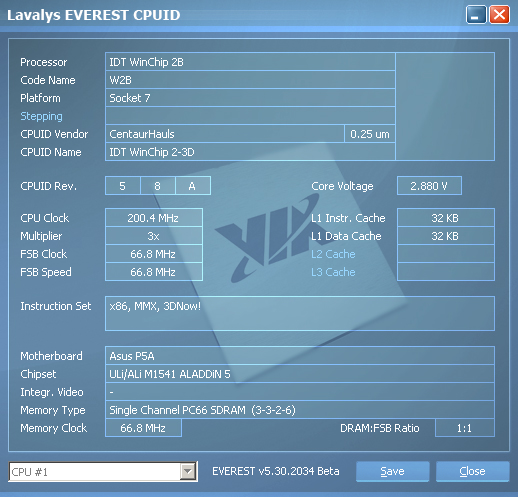Click the 'L2 Cache' label
518x497 pixels.
tap(333, 254)
